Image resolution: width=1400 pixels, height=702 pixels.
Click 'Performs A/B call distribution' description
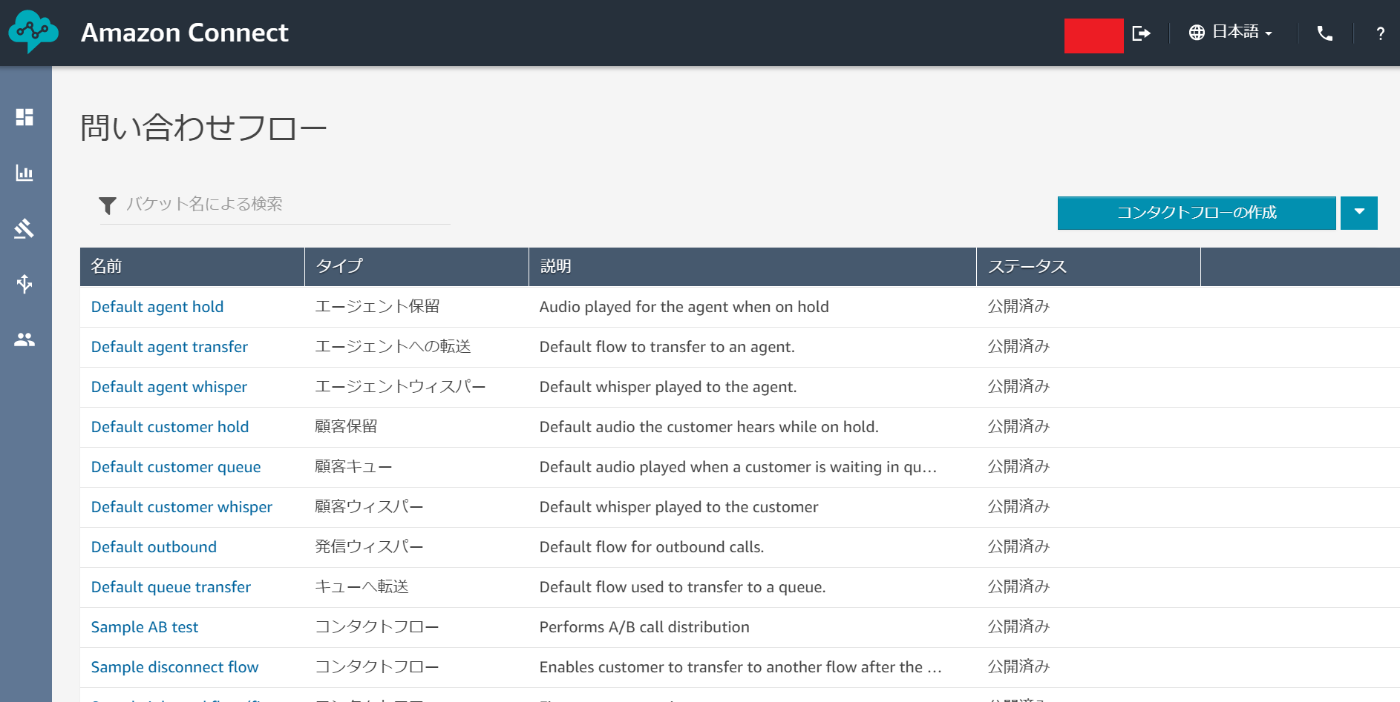click(x=645, y=627)
